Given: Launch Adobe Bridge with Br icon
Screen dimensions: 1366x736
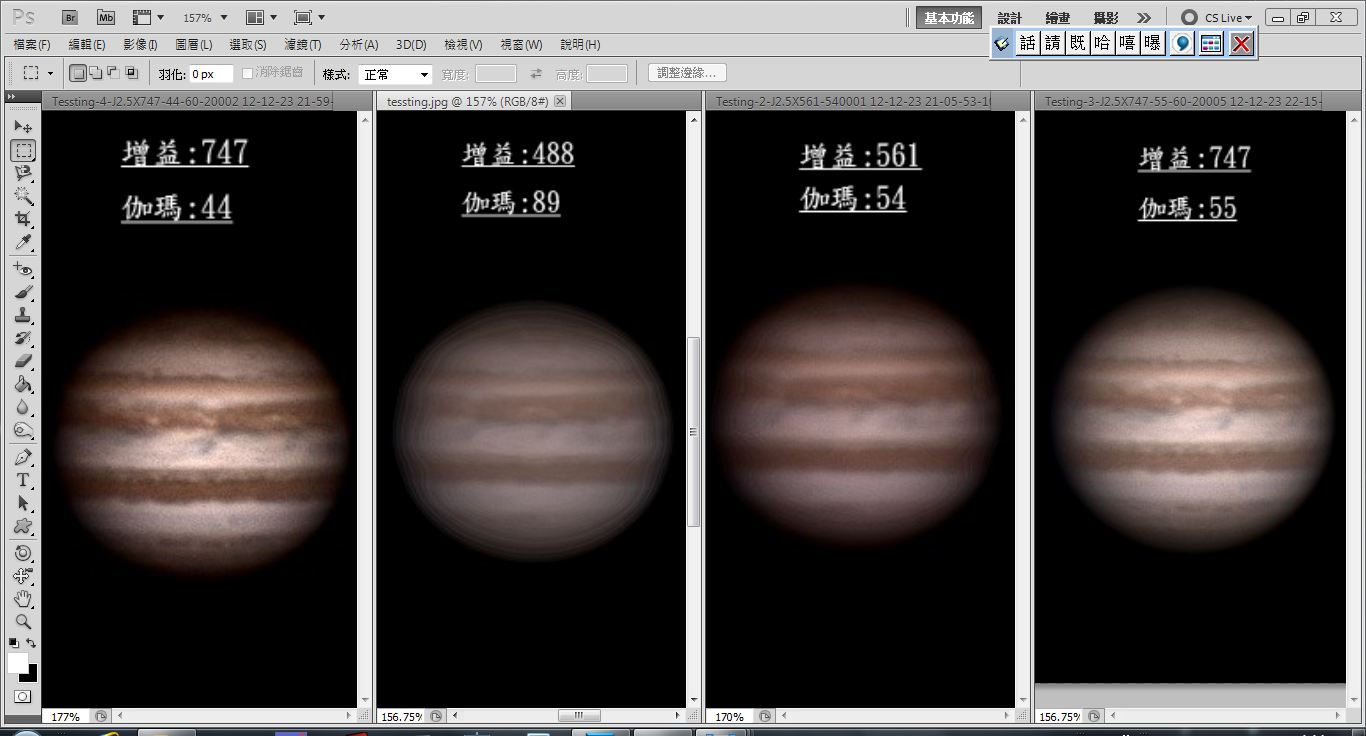Looking at the screenshot, I should [x=69, y=17].
